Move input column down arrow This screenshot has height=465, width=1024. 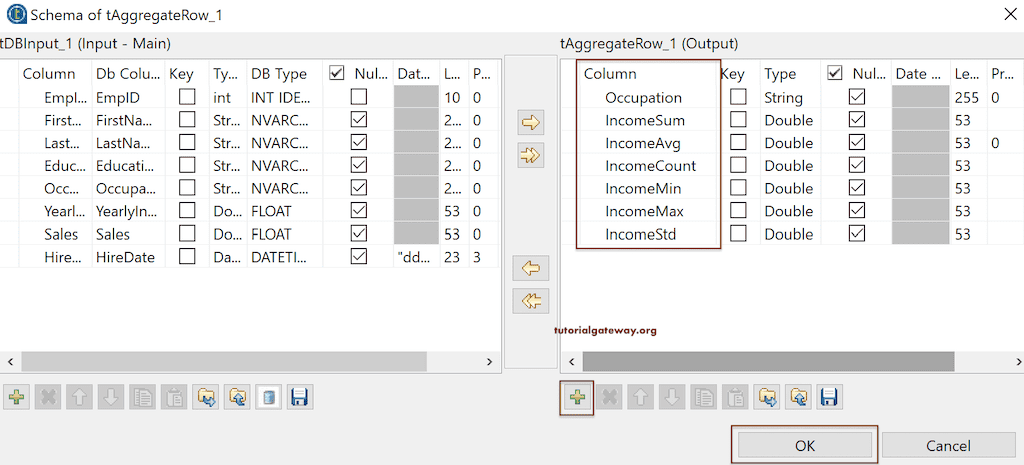coord(111,396)
